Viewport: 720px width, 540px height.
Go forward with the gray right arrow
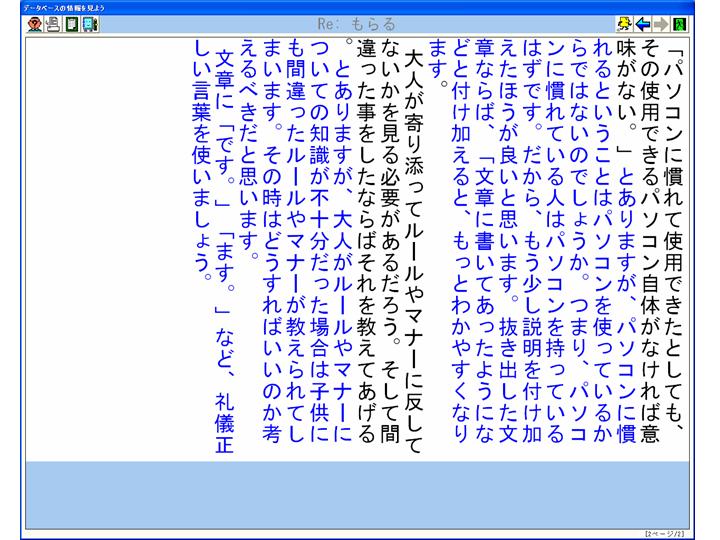(688, 23)
